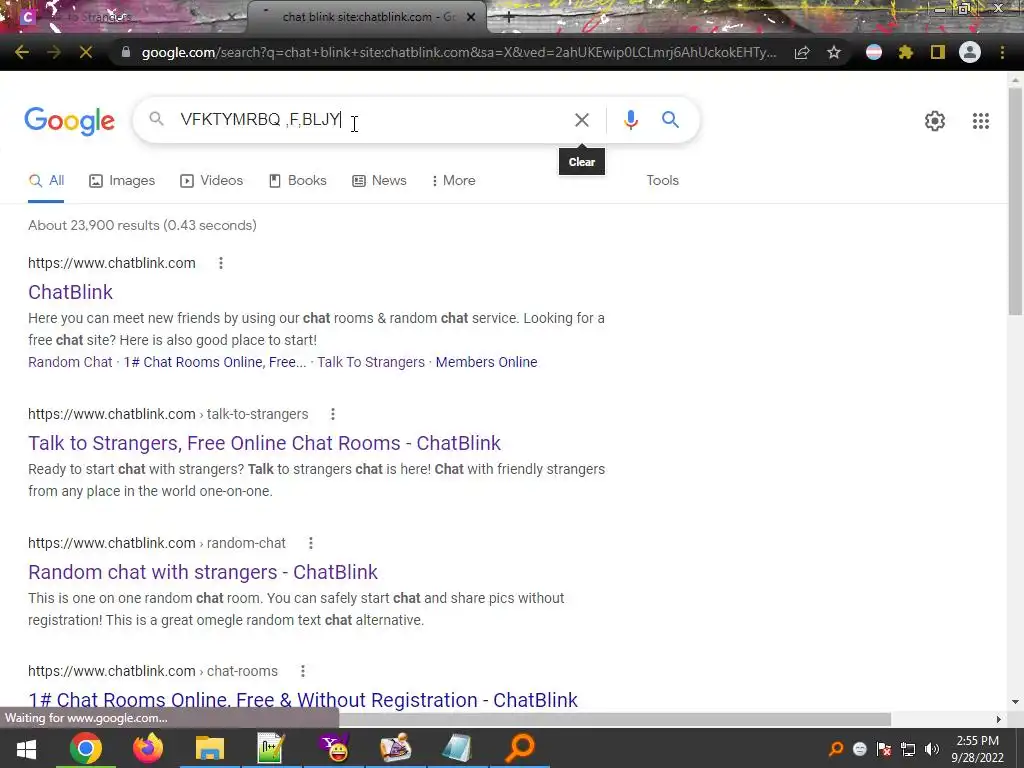
Task: Click the browser back arrow
Action: 22,52
